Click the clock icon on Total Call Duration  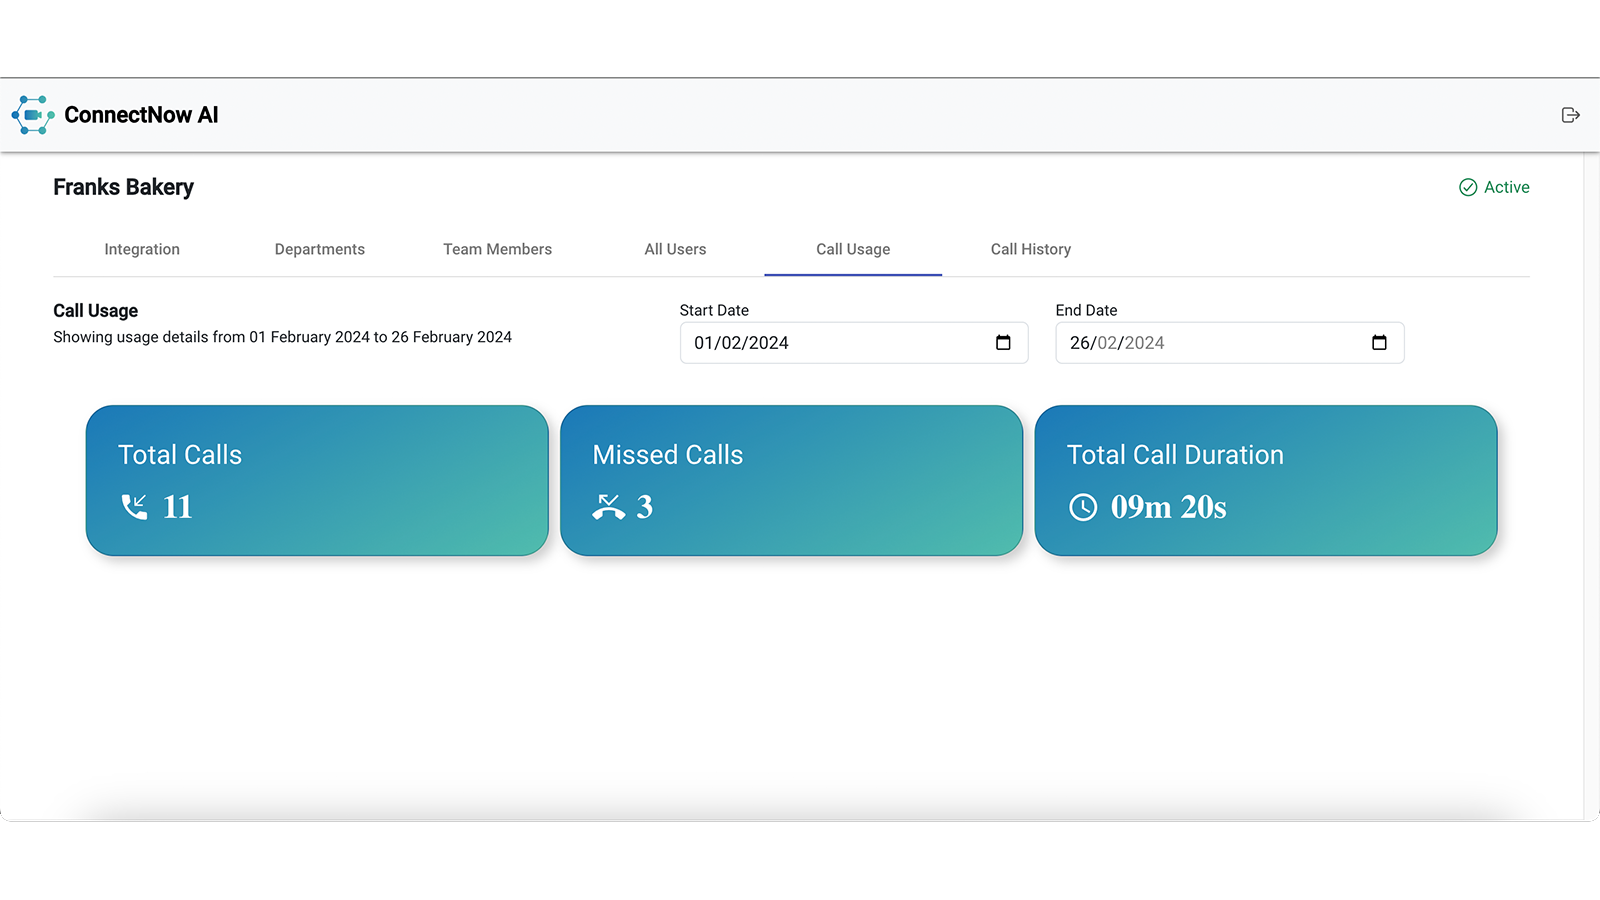1083,507
